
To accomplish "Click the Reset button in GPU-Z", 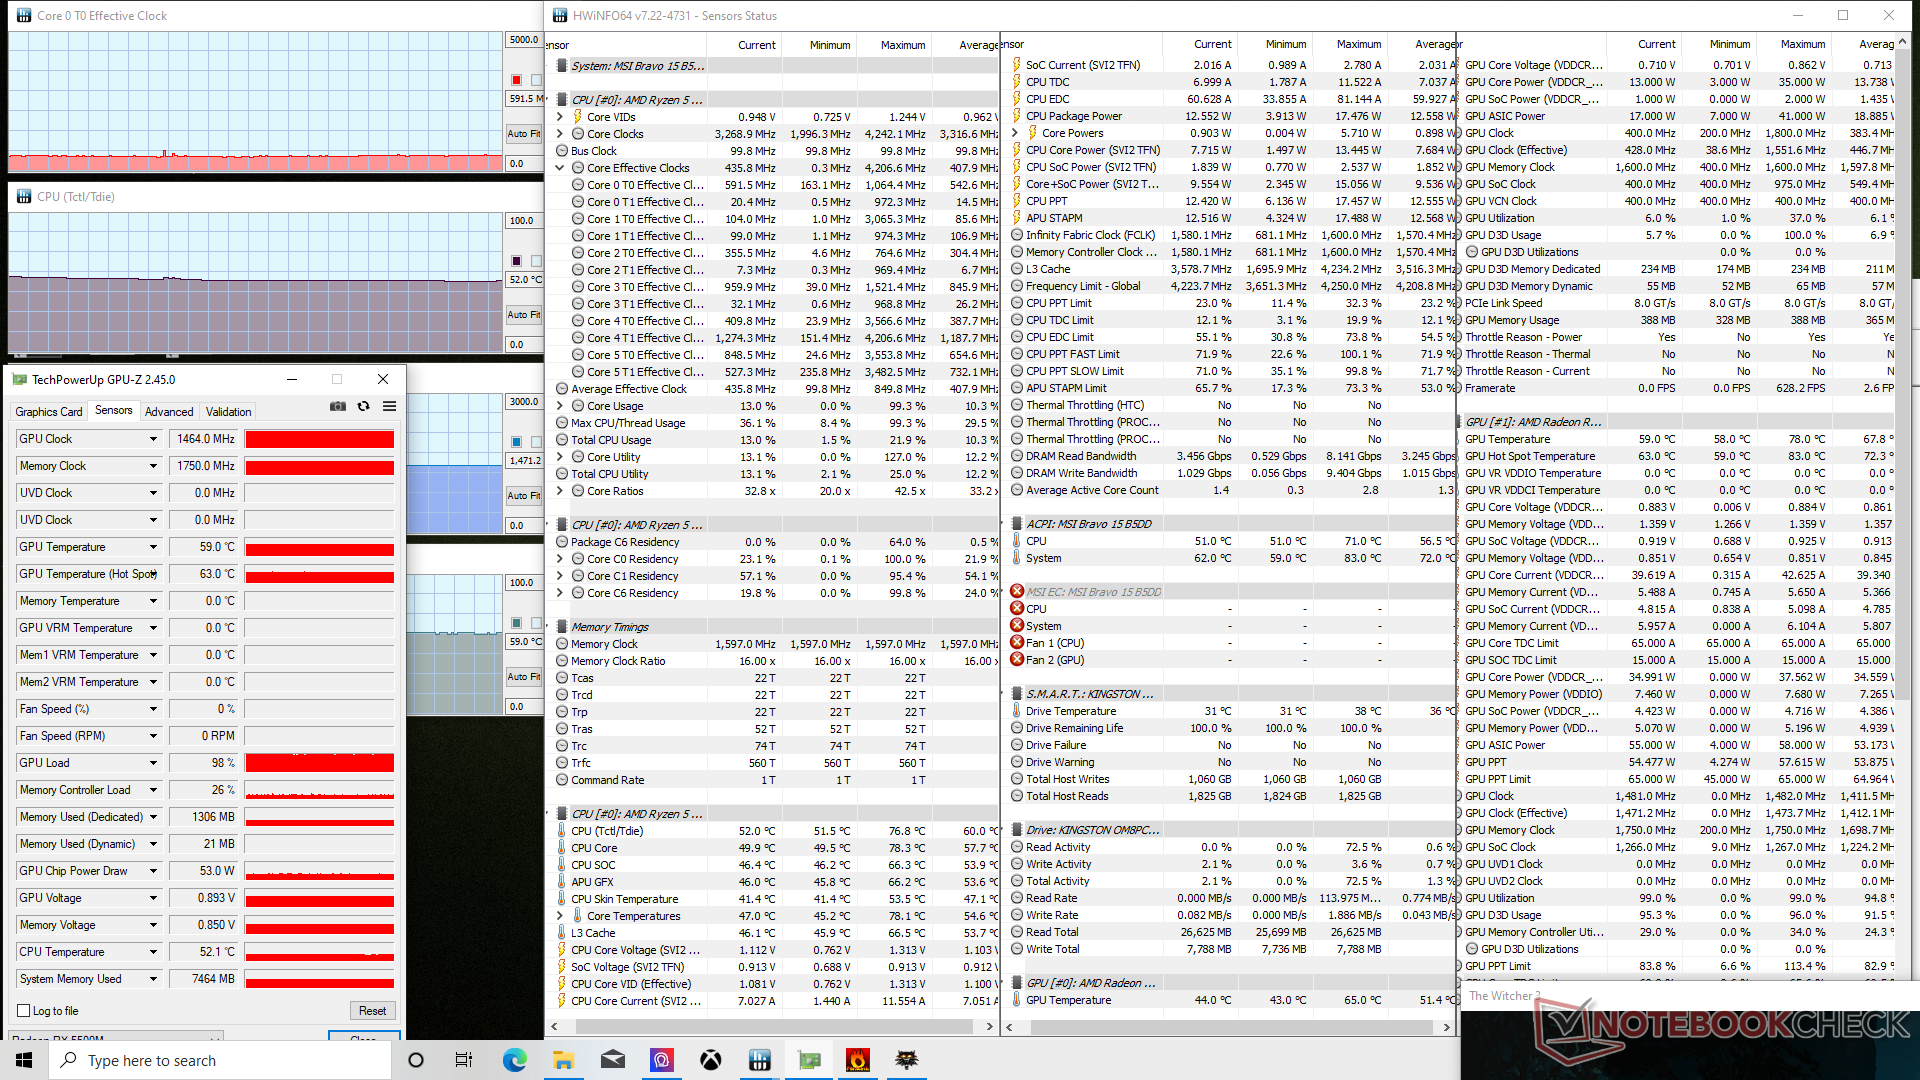I will [372, 1011].
